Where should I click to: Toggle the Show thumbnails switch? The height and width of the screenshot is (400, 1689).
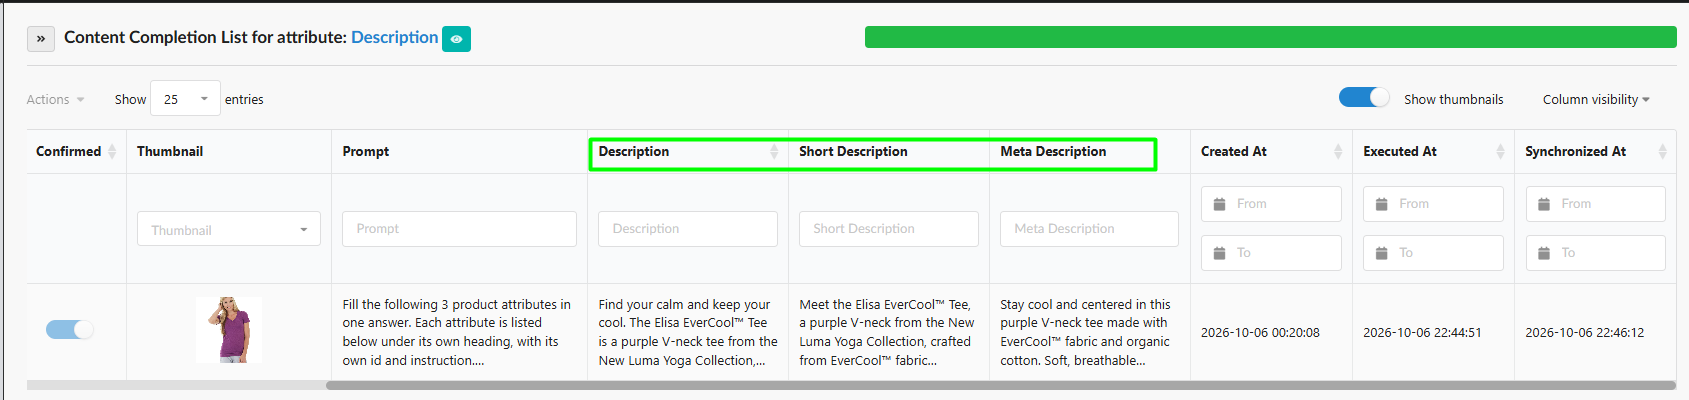(x=1364, y=97)
